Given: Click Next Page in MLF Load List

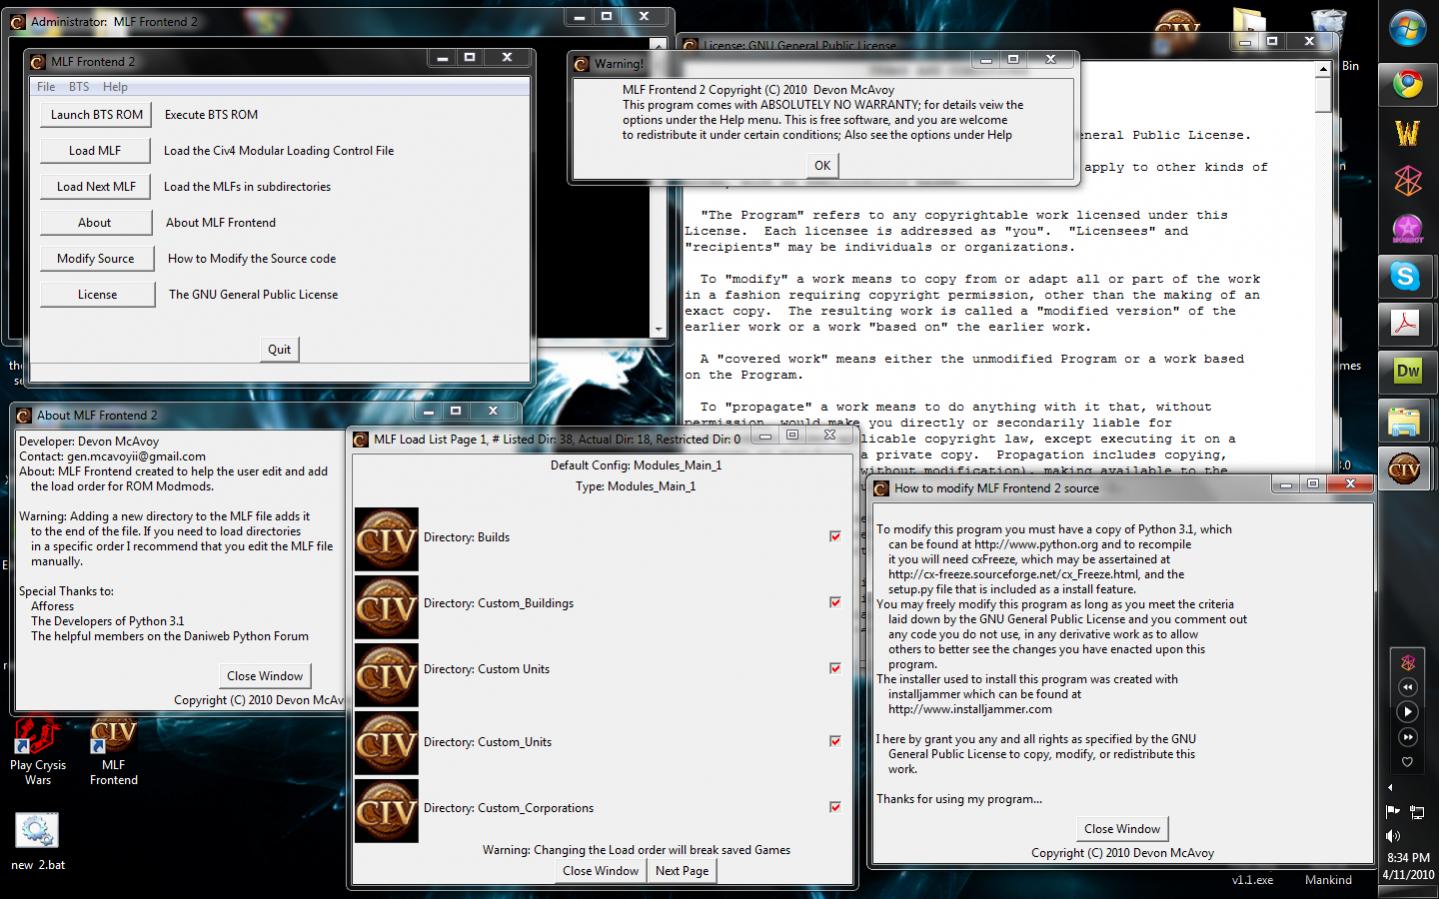Looking at the screenshot, I should [x=682, y=871].
